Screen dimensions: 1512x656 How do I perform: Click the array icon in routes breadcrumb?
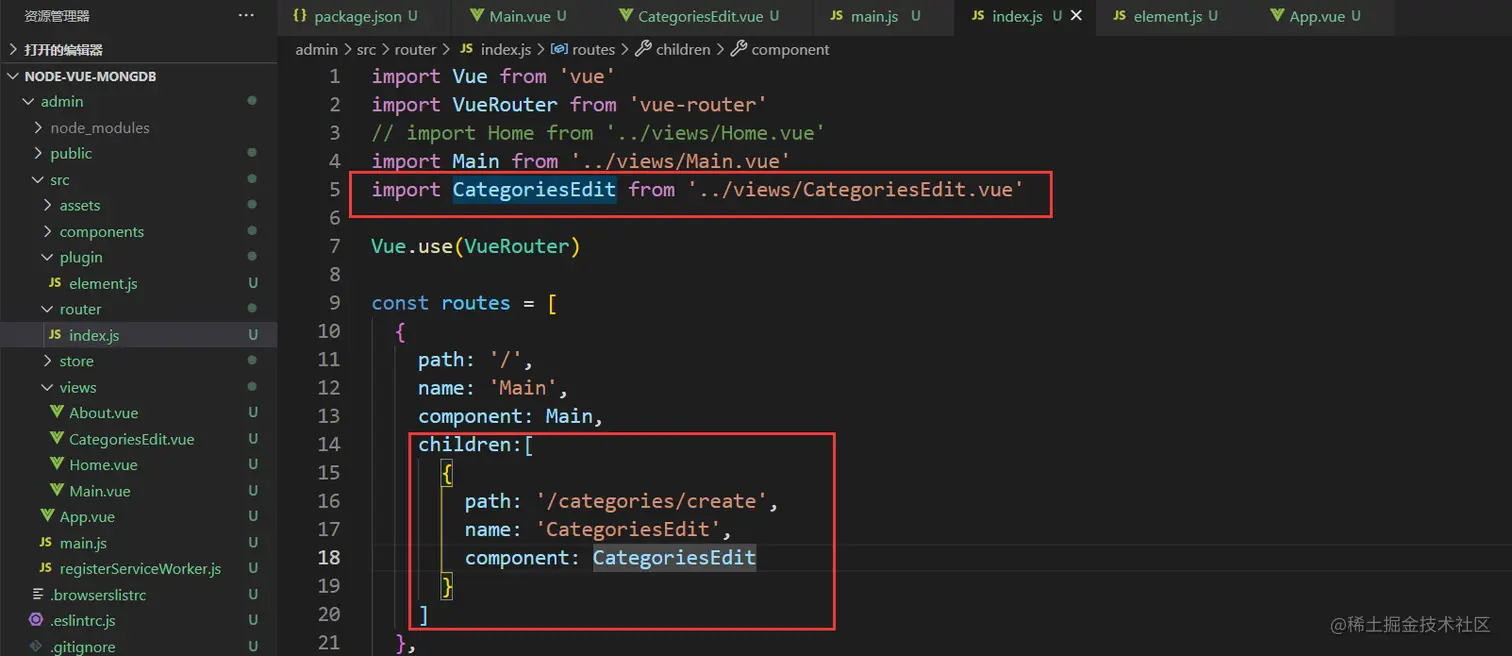560,49
